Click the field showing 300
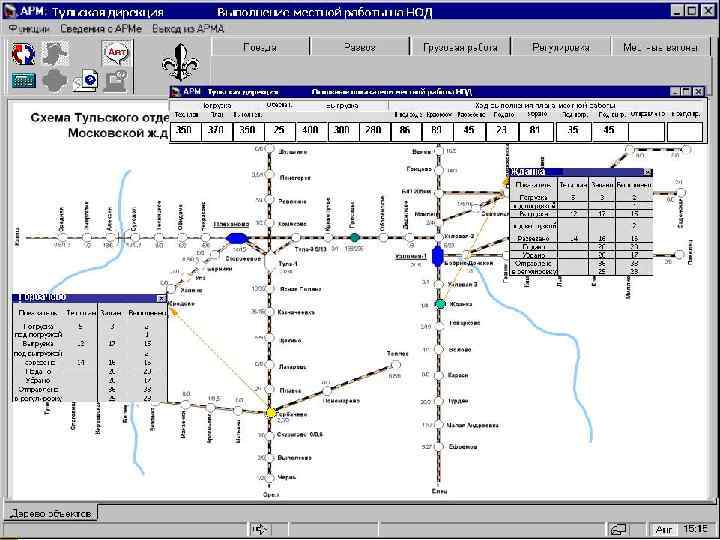 click(x=342, y=131)
